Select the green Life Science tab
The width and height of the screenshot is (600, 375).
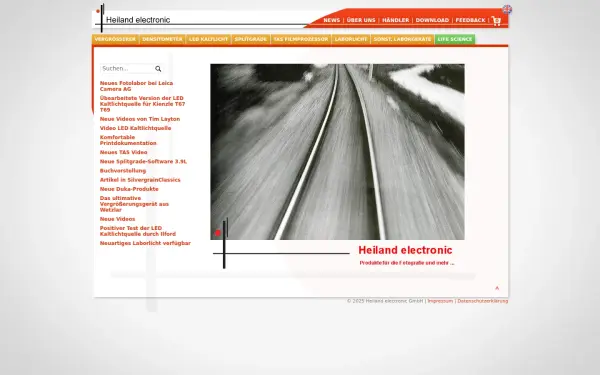455,39
